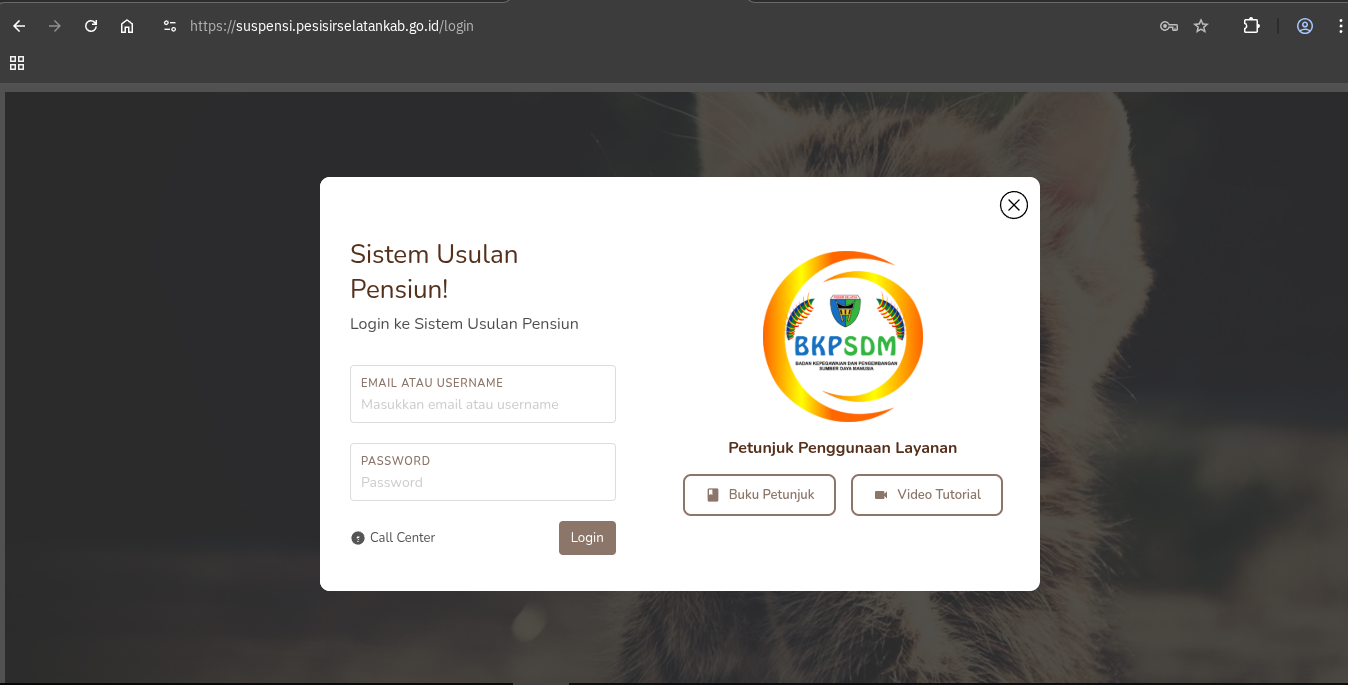This screenshot has width=1348, height=685.
Task: Reload the page with refresh icon
Action: click(x=91, y=26)
